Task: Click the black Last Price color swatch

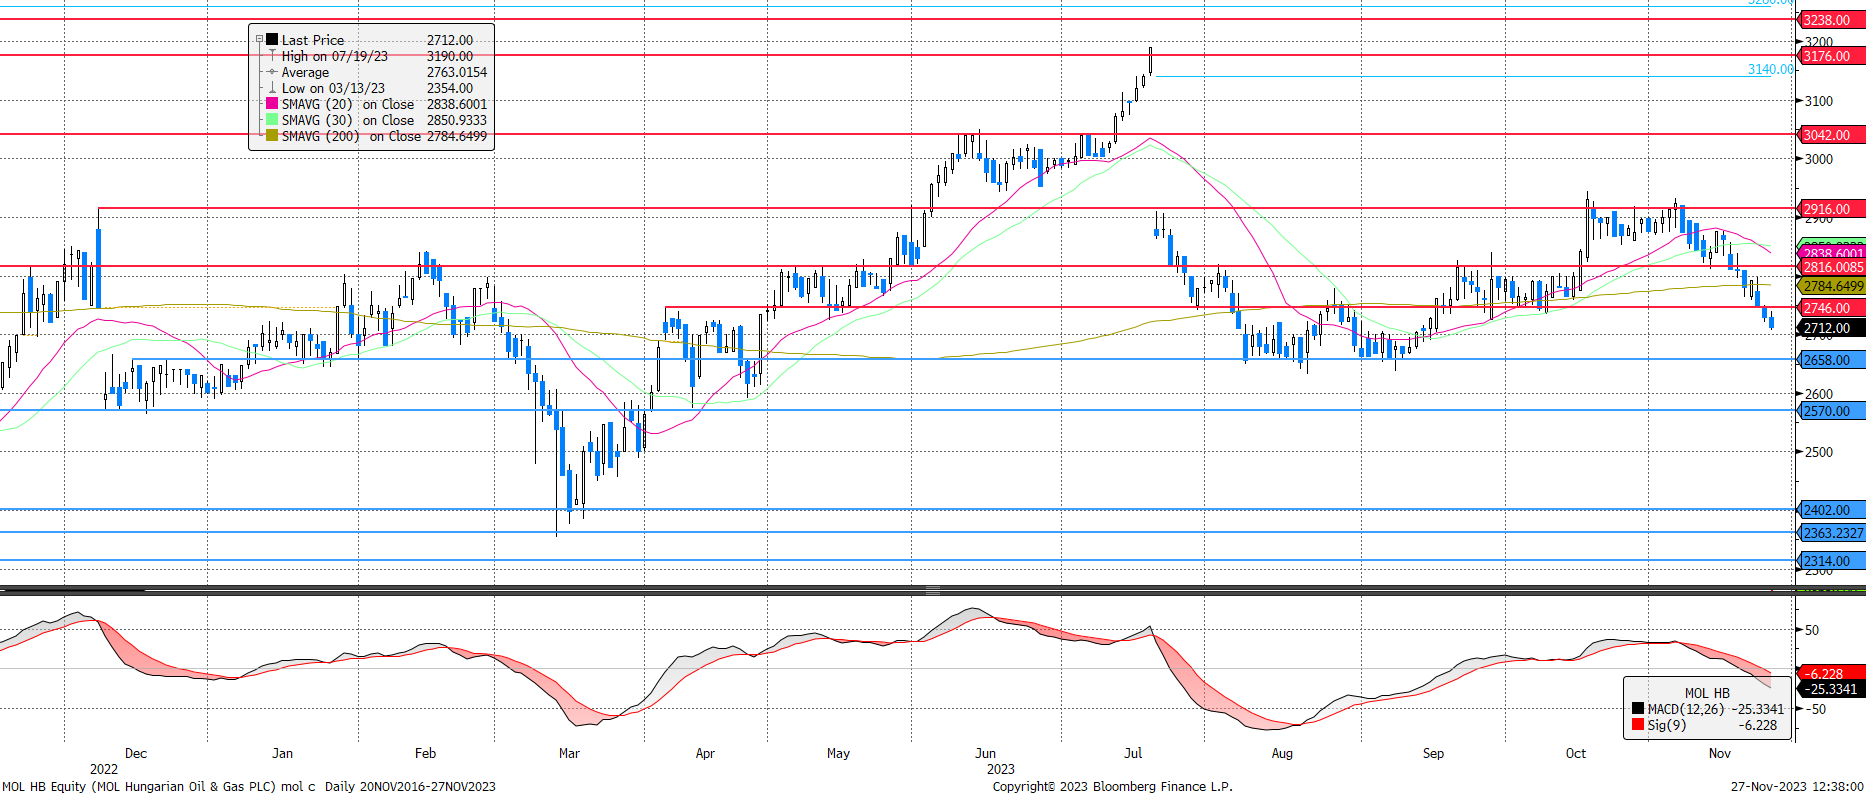Action: coord(272,40)
